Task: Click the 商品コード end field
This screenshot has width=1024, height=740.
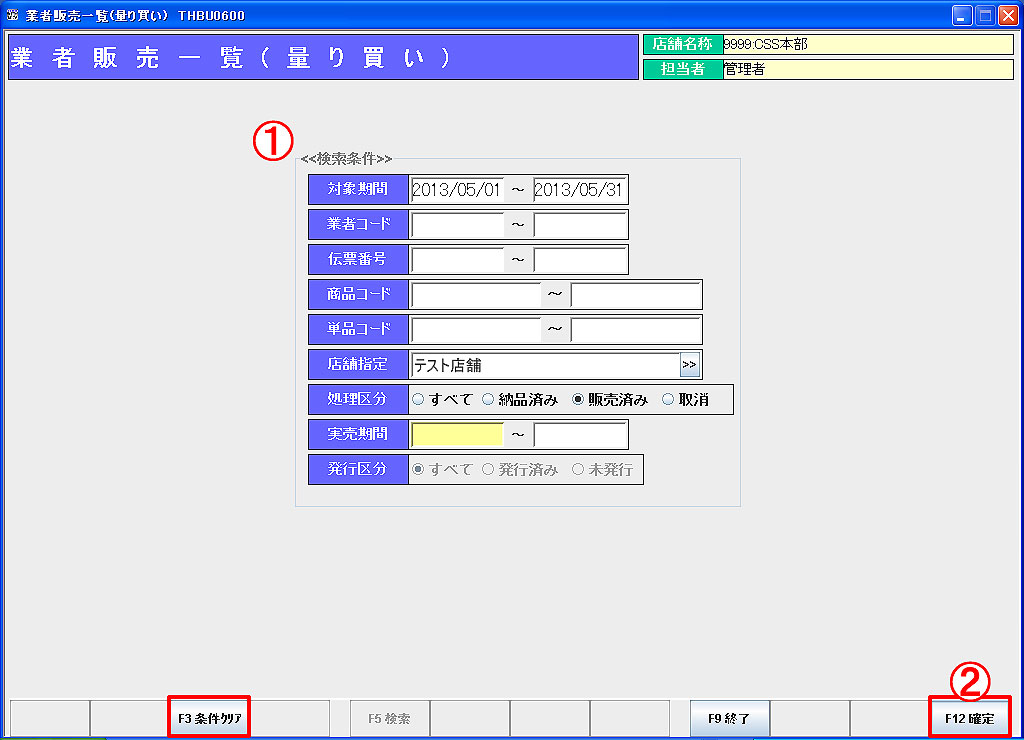Action: point(636,295)
